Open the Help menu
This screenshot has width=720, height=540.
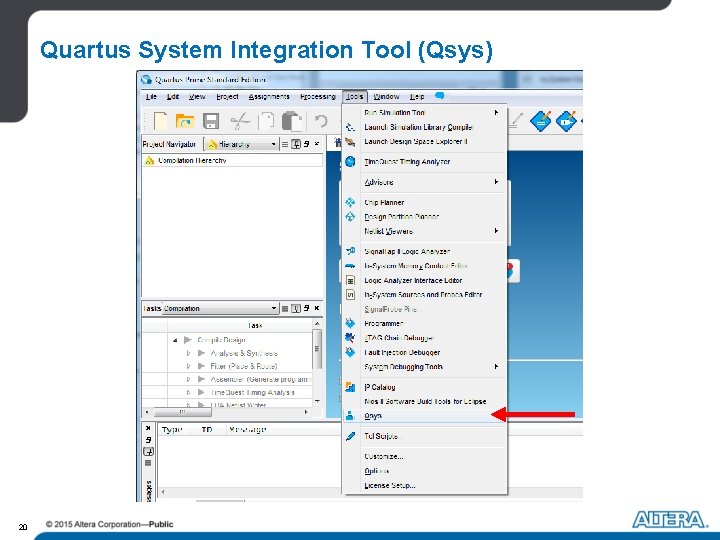point(417,96)
